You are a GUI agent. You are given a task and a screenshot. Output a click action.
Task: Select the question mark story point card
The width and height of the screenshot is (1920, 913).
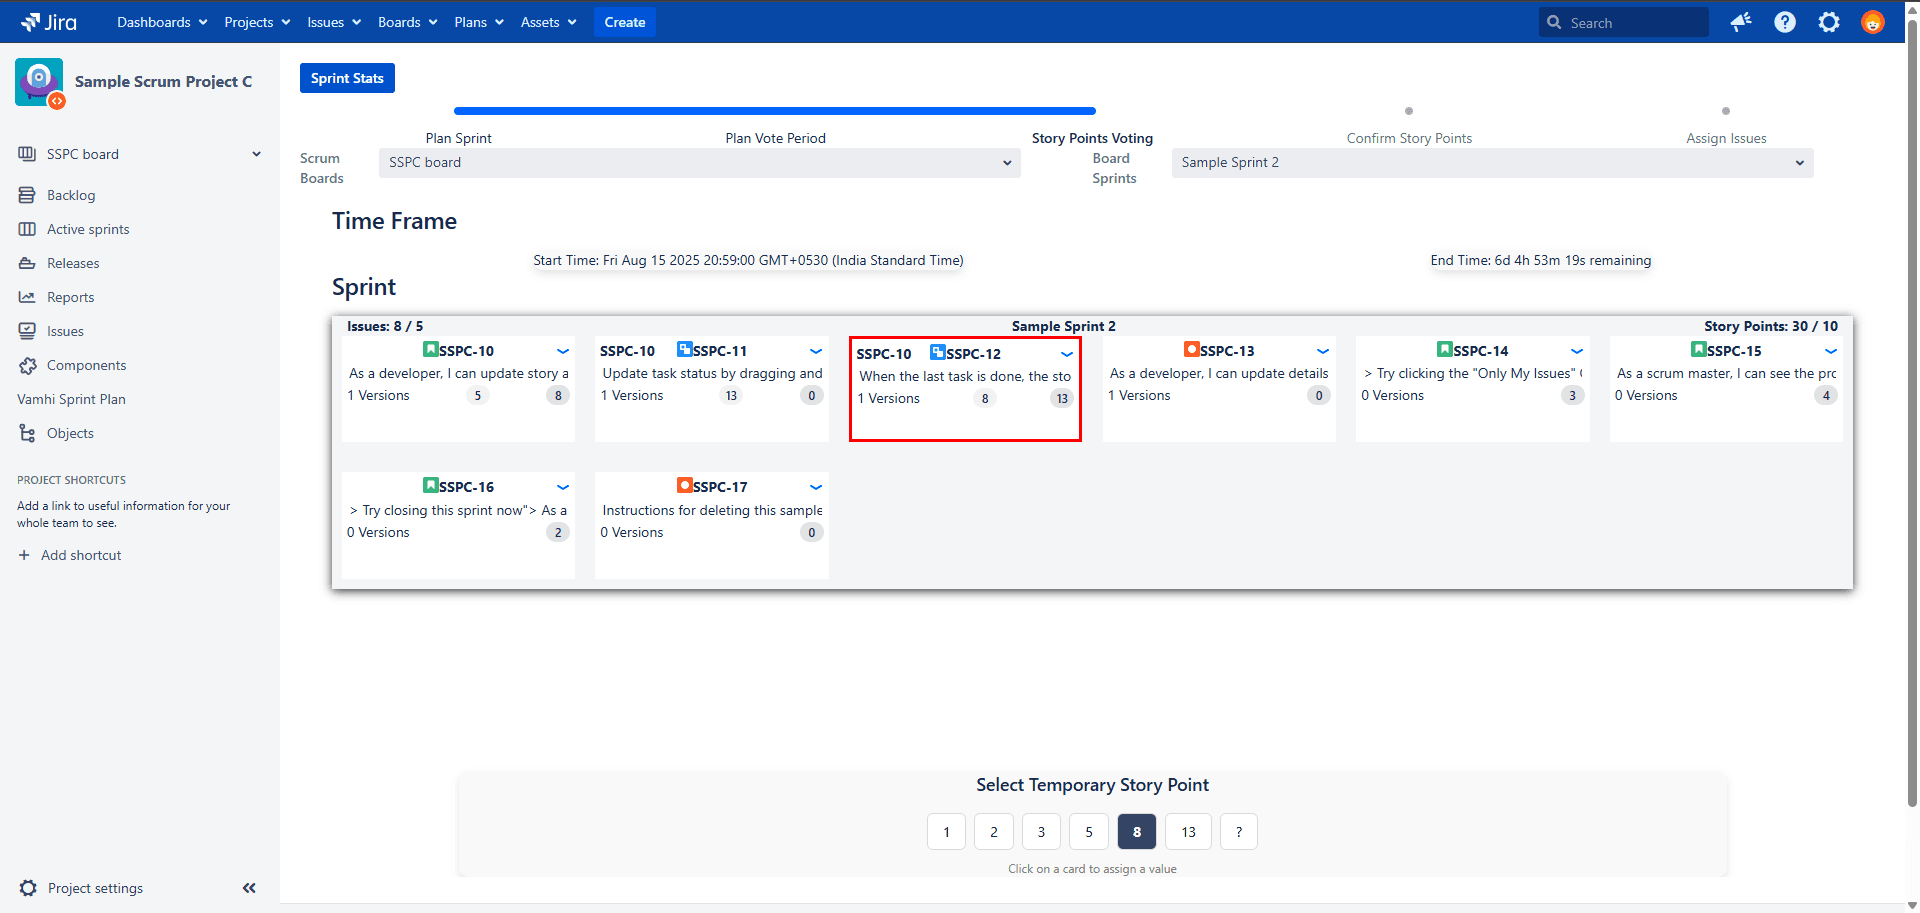pos(1238,832)
